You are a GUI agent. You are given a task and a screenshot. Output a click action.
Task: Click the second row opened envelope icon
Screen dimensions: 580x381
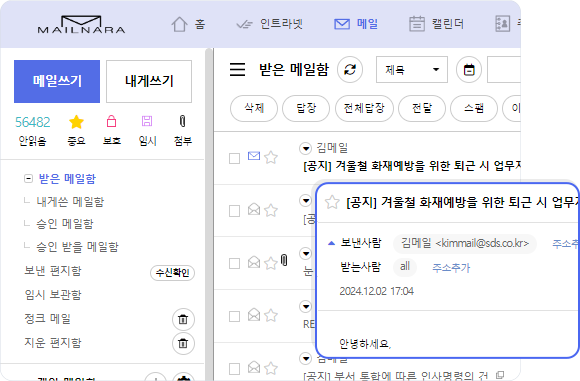(x=254, y=209)
